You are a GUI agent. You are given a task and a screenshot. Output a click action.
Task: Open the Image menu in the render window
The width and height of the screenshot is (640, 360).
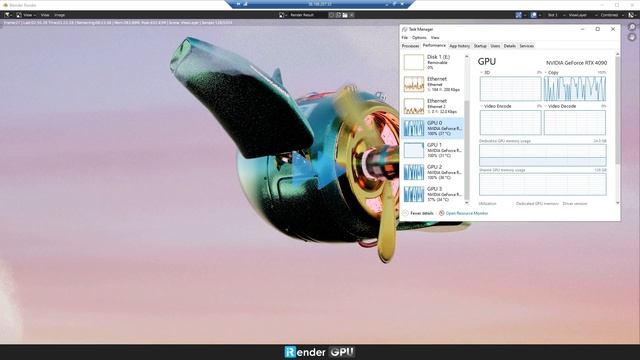pyautogui.click(x=60, y=15)
